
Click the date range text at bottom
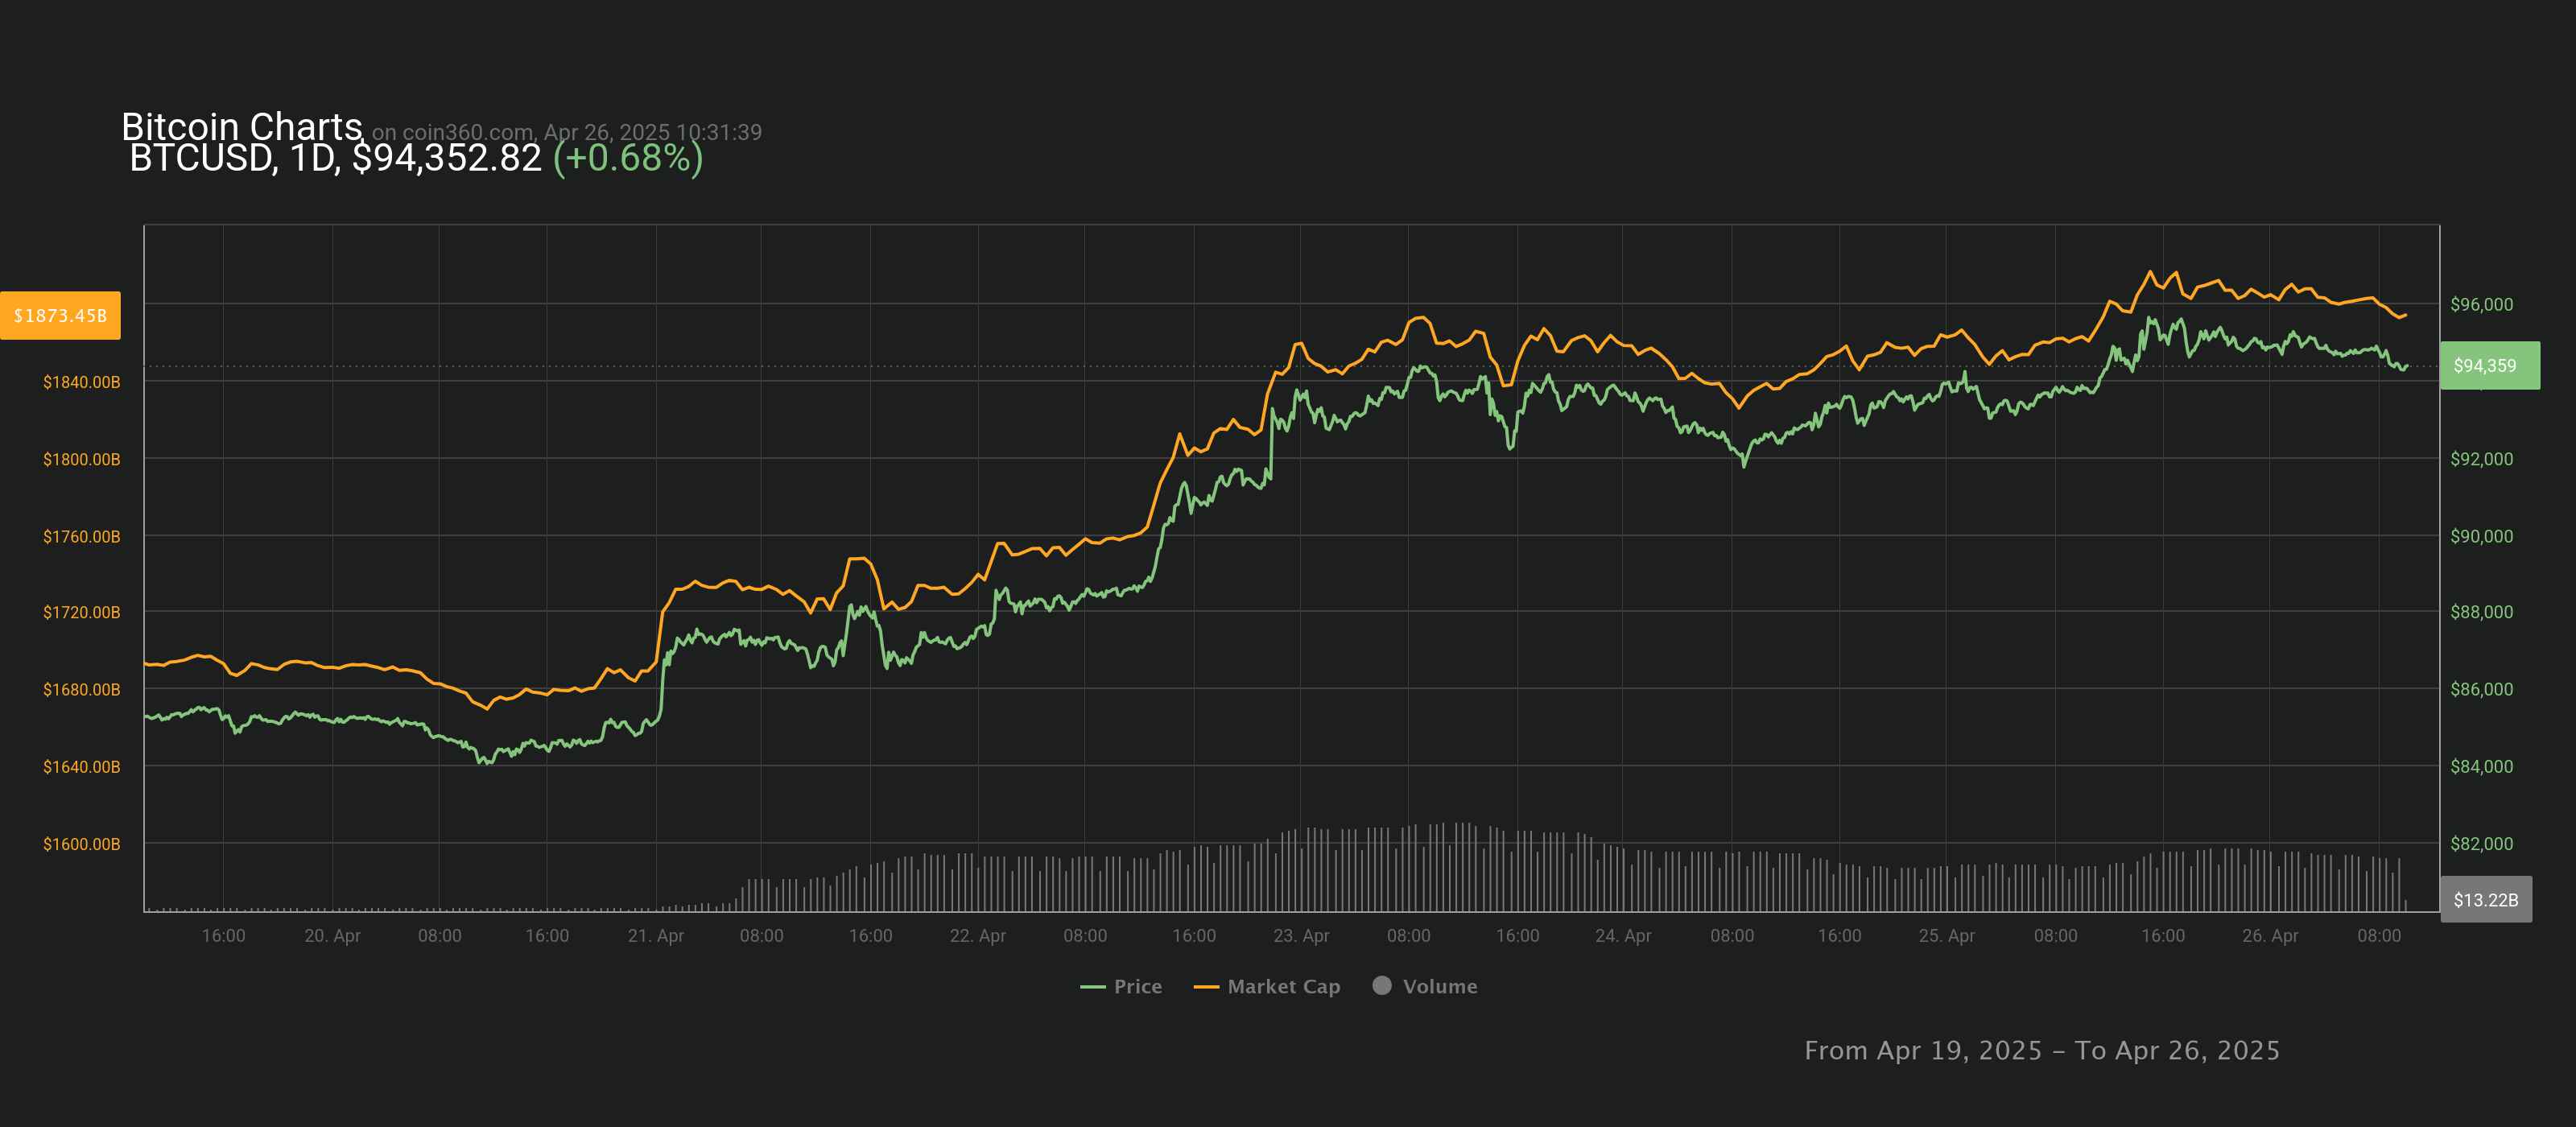point(2041,1050)
